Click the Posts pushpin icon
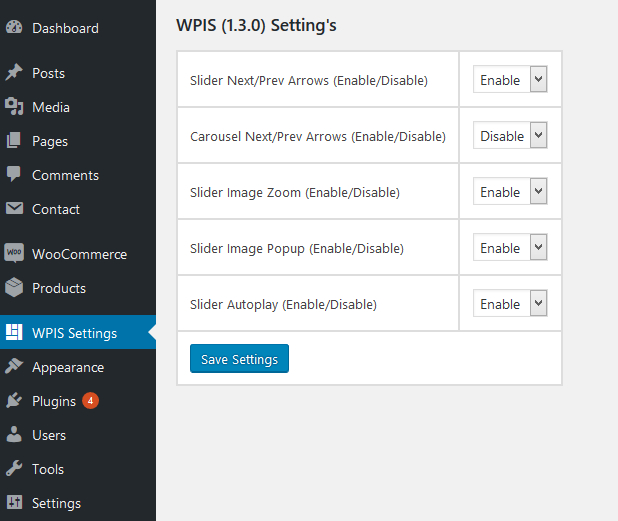This screenshot has width=618, height=521. point(14,73)
